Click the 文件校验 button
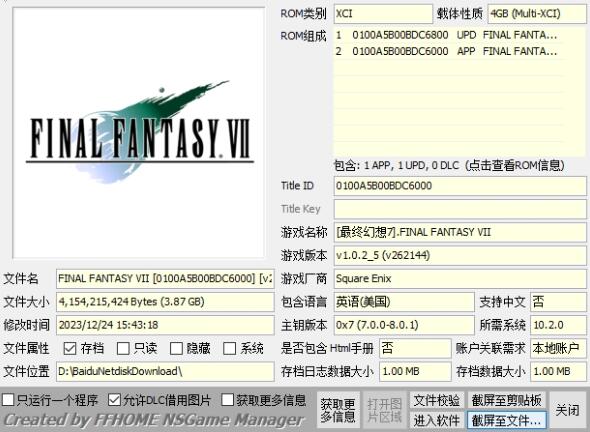 [x=437, y=400]
